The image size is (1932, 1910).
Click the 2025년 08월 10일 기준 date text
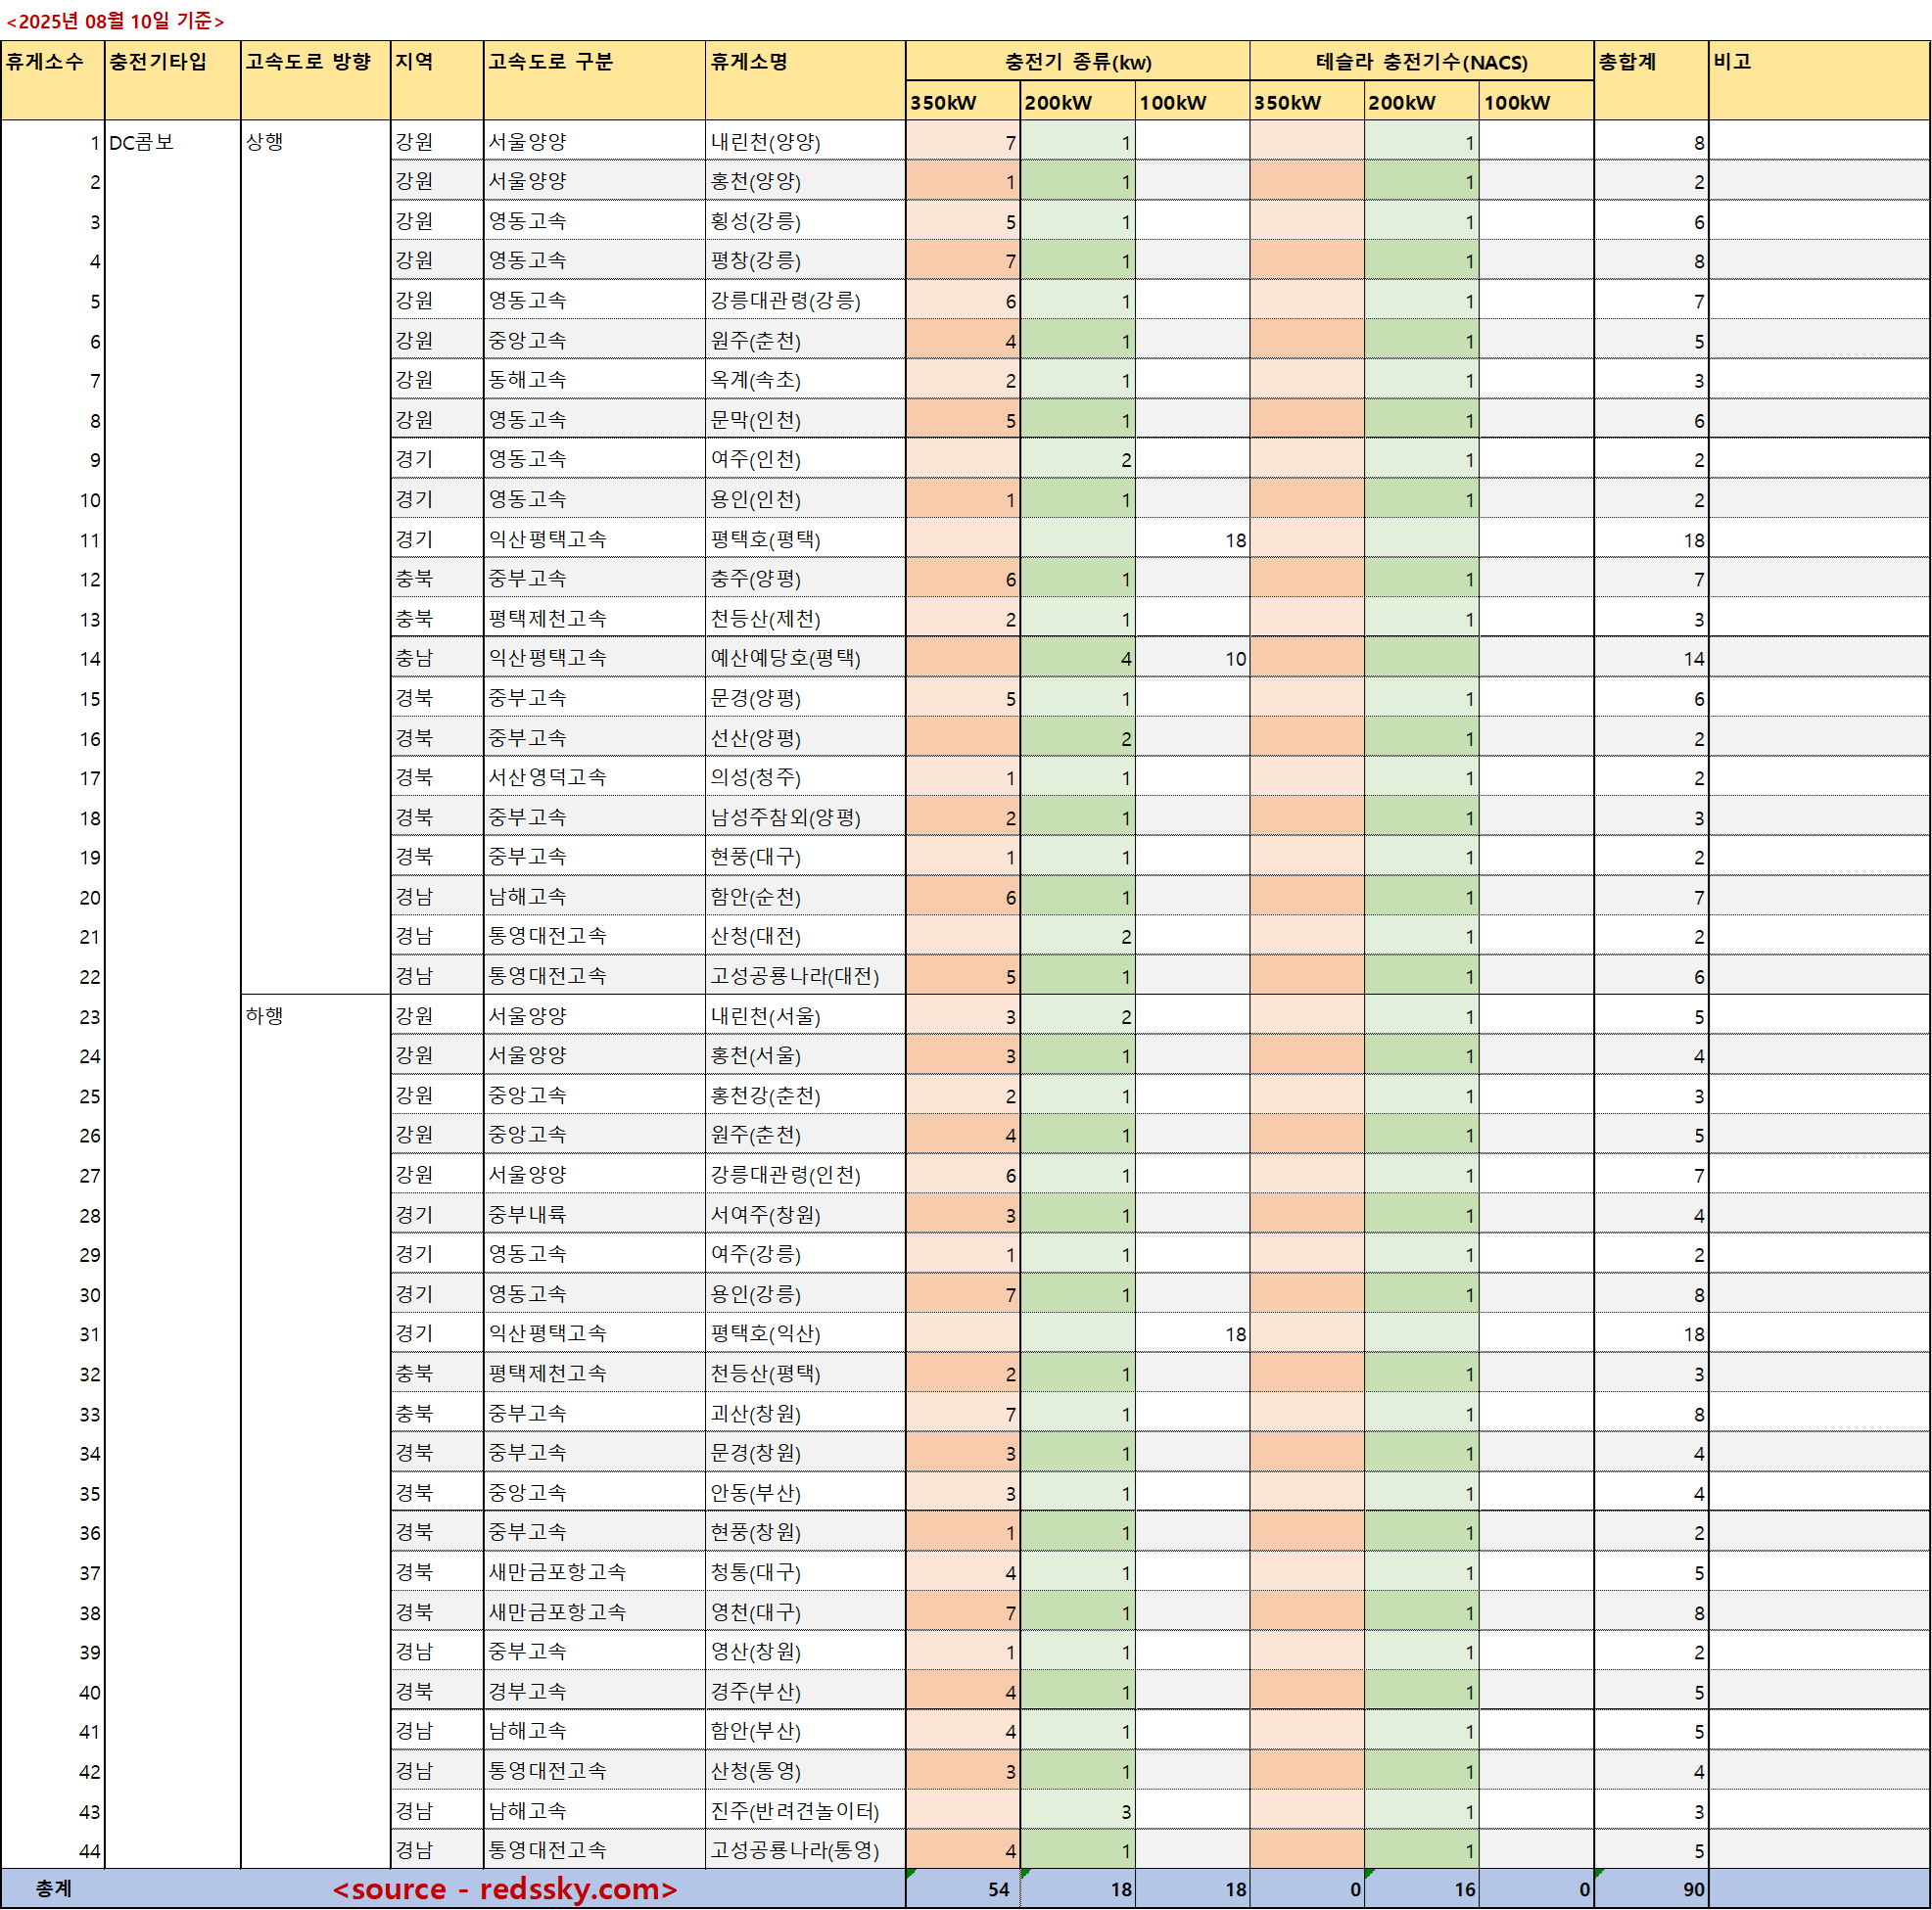point(115,21)
